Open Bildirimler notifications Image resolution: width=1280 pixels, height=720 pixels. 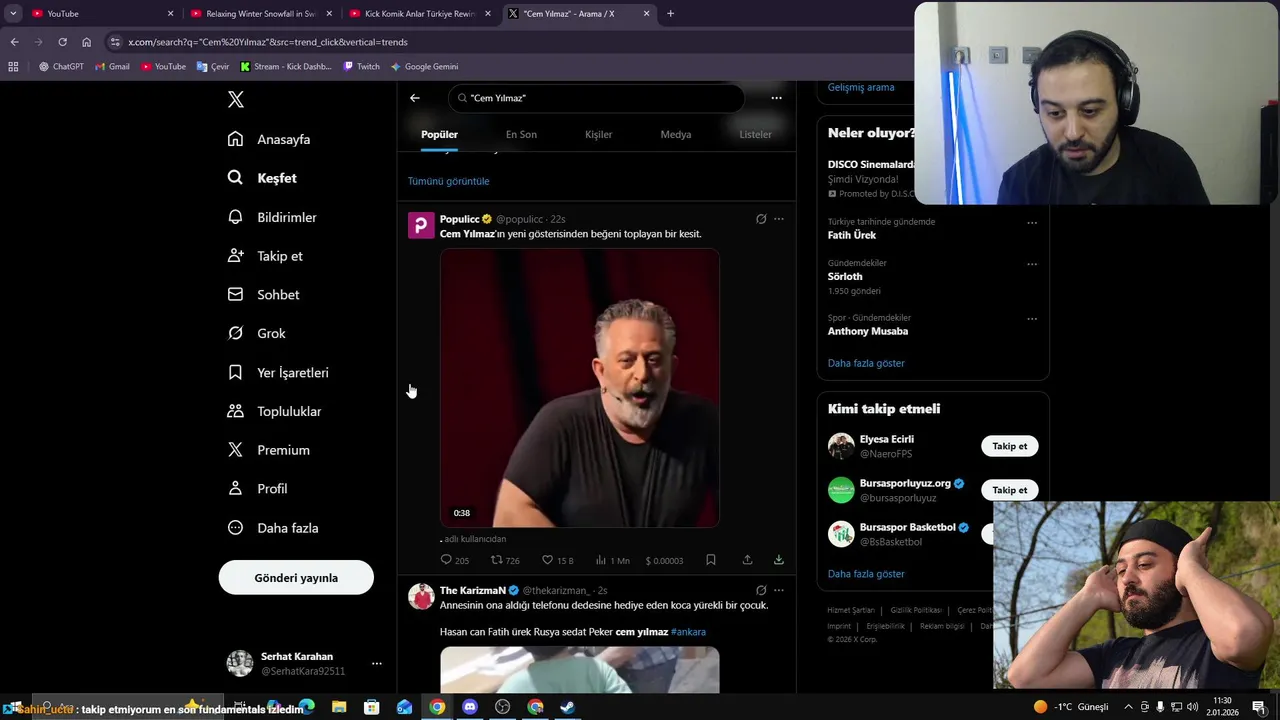272,217
